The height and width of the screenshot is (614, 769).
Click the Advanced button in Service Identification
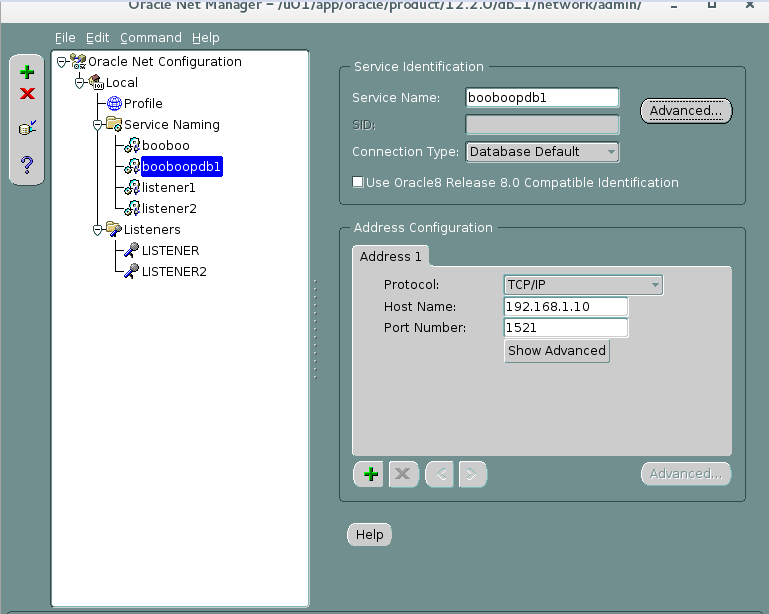point(686,111)
